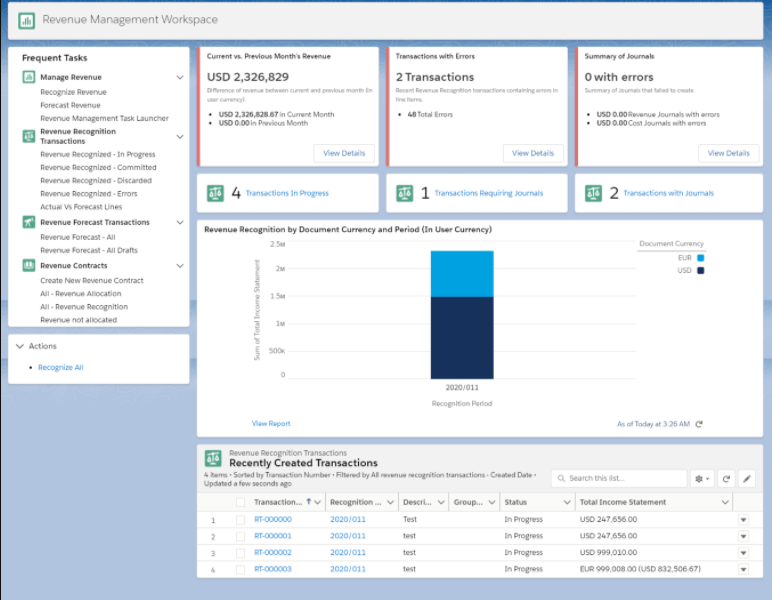Select the checkbox for RT-000002 row
772x600 pixels.
(x=240, y=552)
